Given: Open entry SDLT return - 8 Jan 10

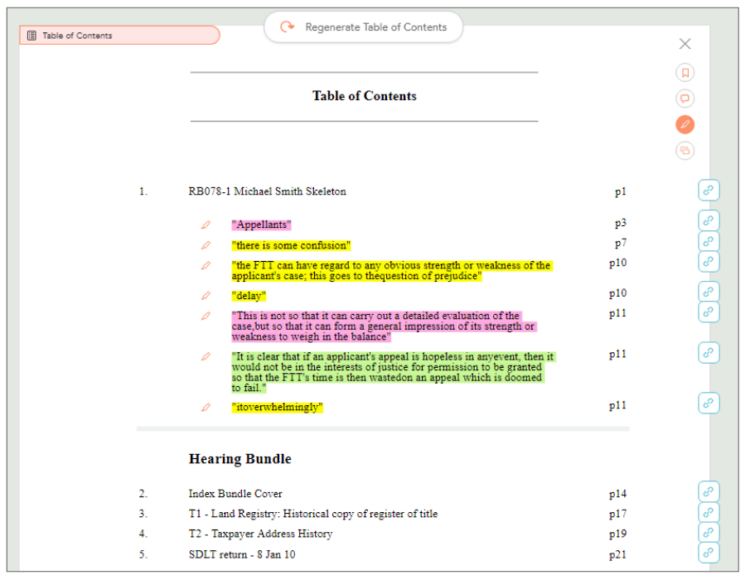Looking at the screenshot, I should tap(242, 555).
